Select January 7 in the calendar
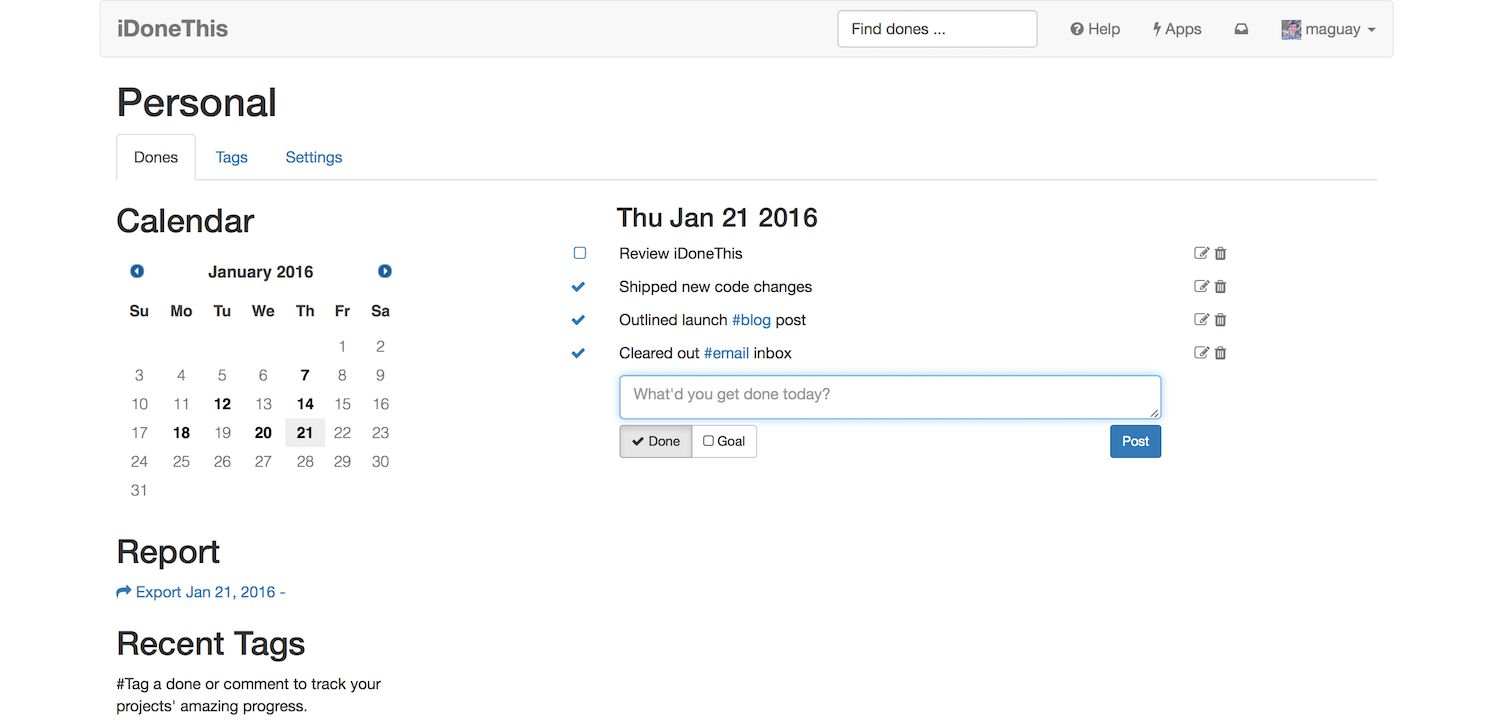 tap(305, 375)
